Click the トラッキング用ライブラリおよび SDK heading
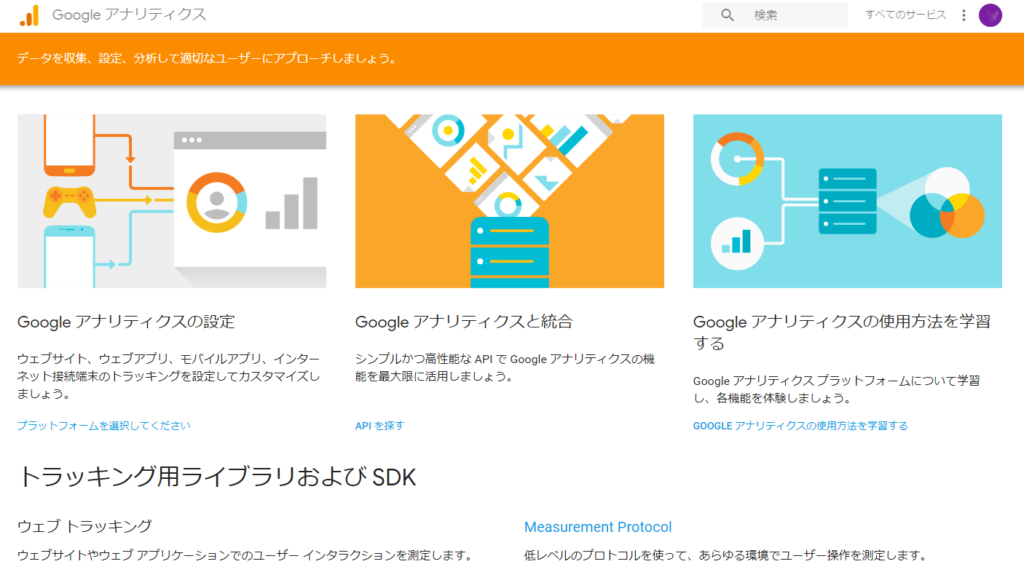 [217, 477]
